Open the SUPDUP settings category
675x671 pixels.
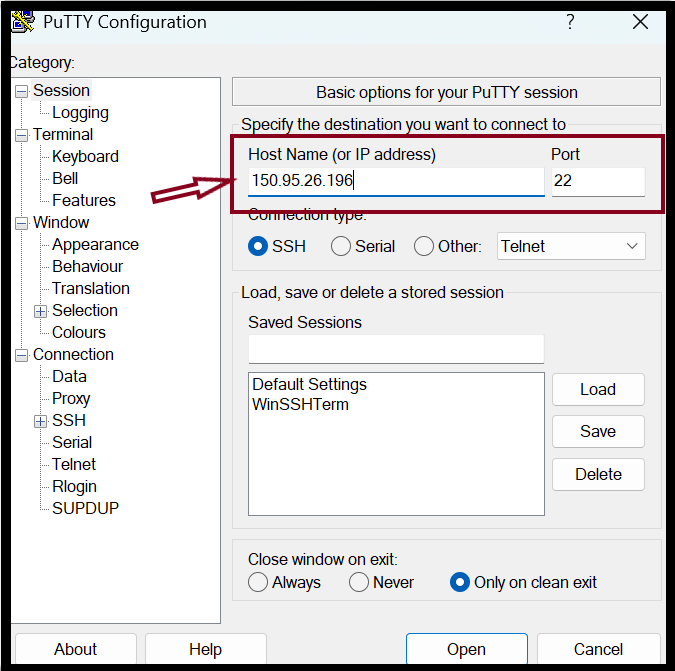(85, 508)
